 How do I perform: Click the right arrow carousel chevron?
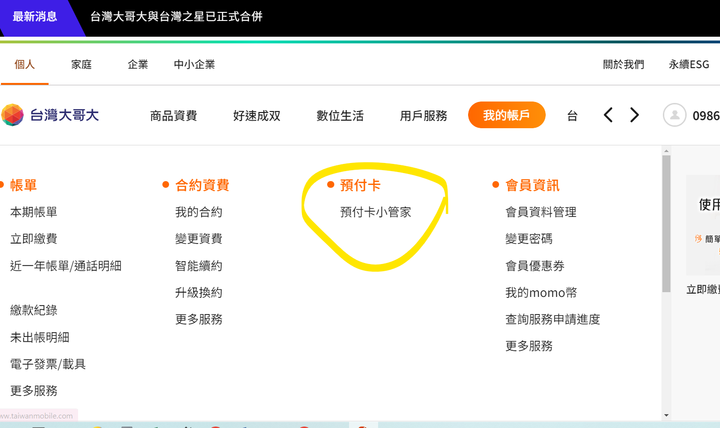634,115
